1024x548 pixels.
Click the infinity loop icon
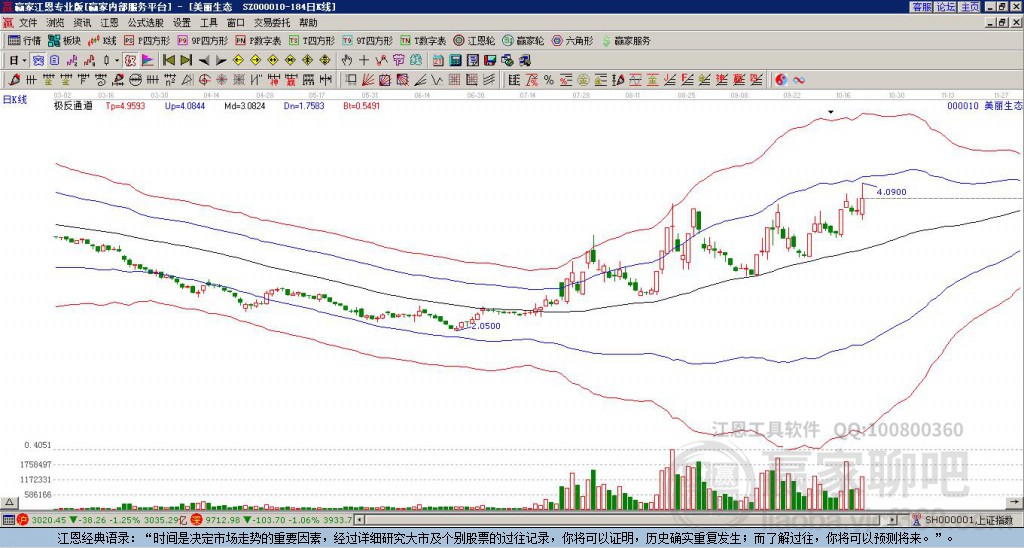coord(799,80)
